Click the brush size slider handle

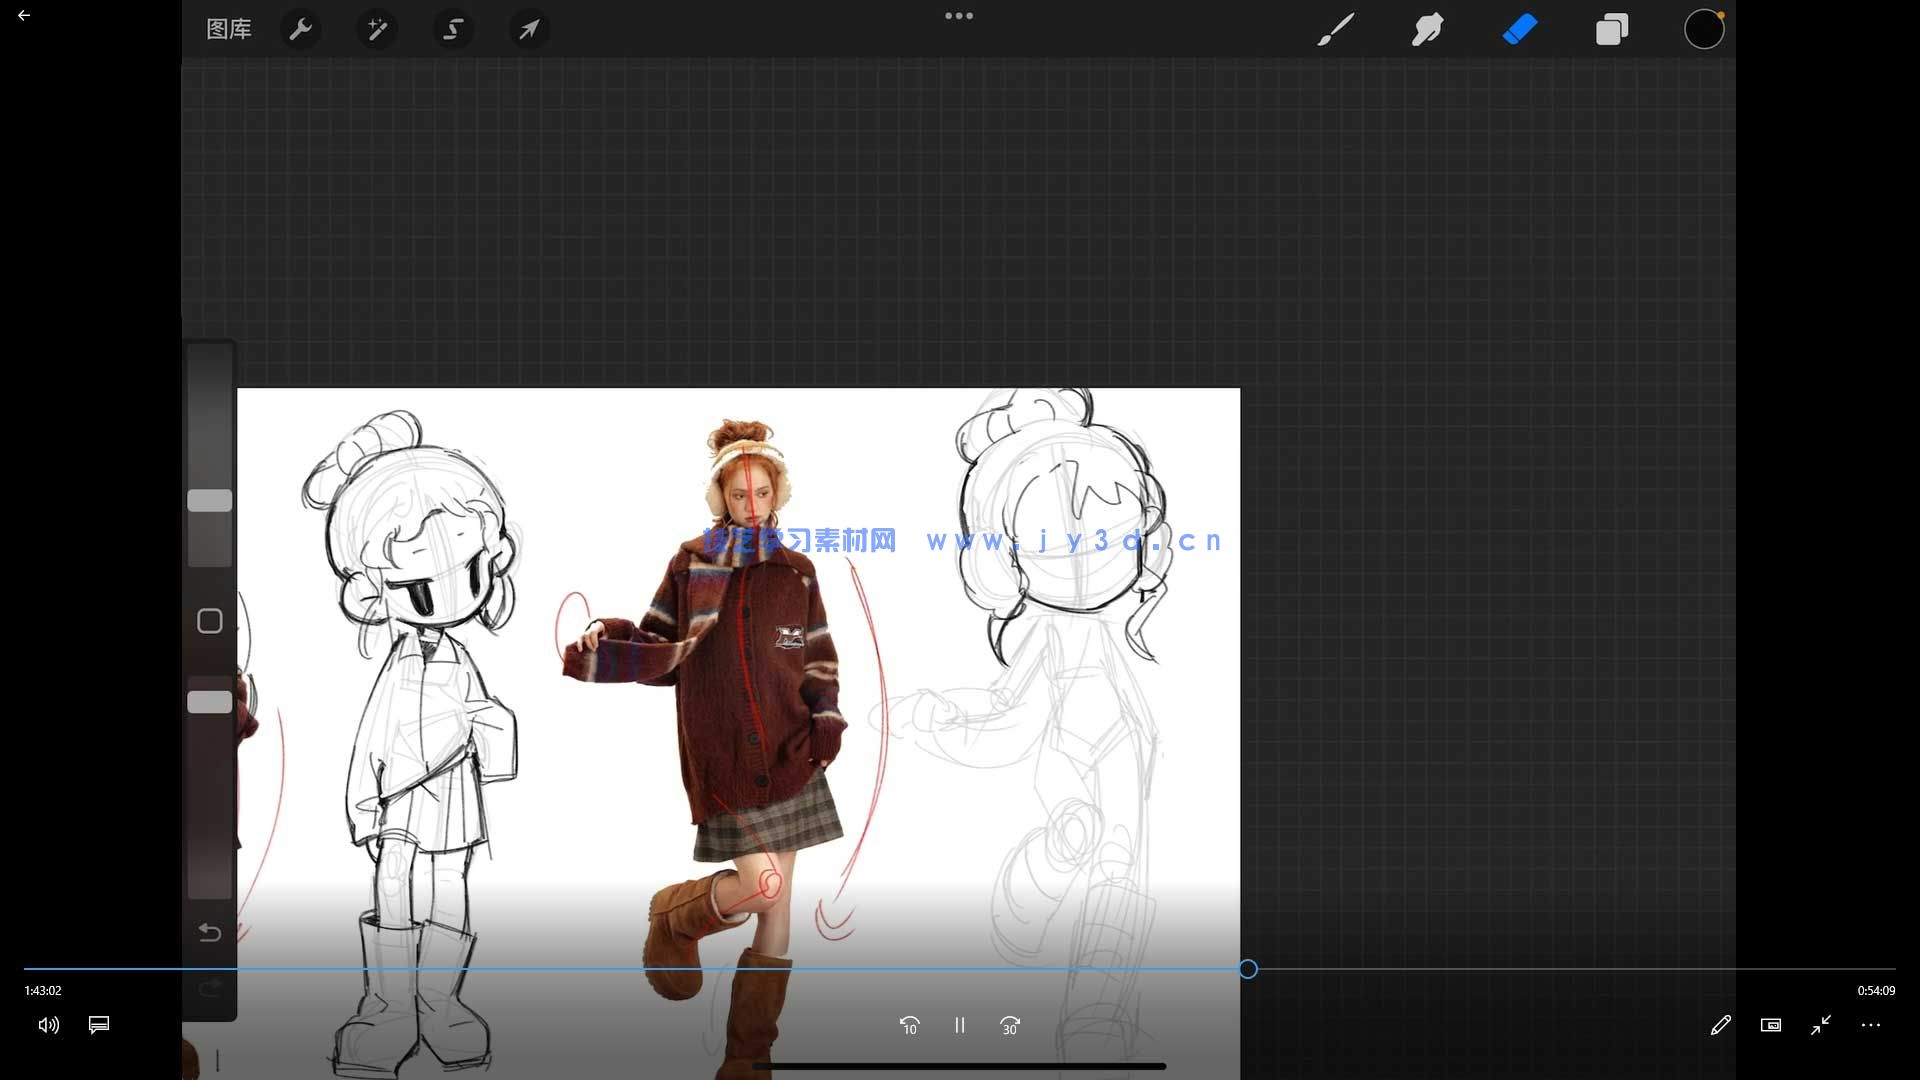click(210, 500)
